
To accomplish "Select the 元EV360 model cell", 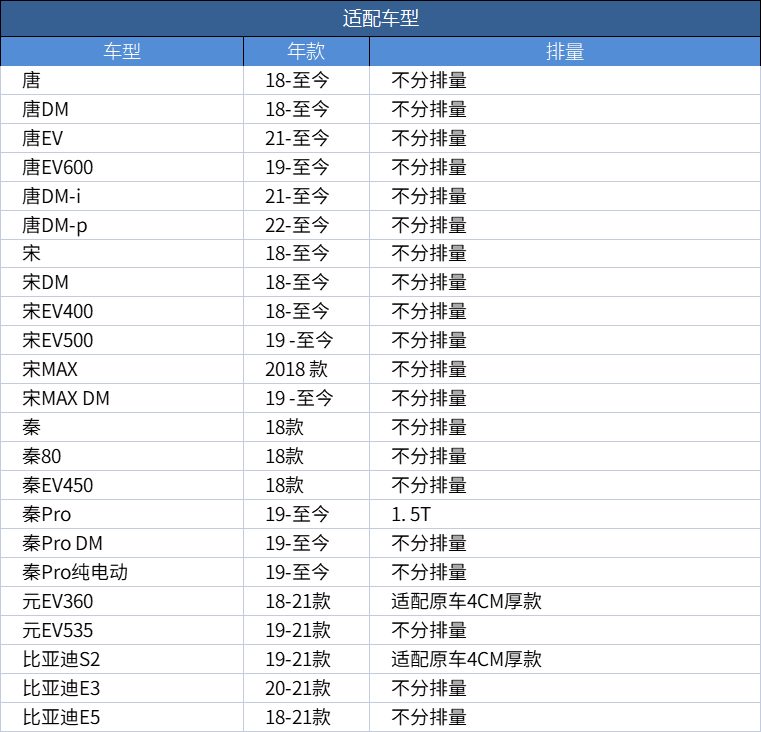I will click(122, 601).
